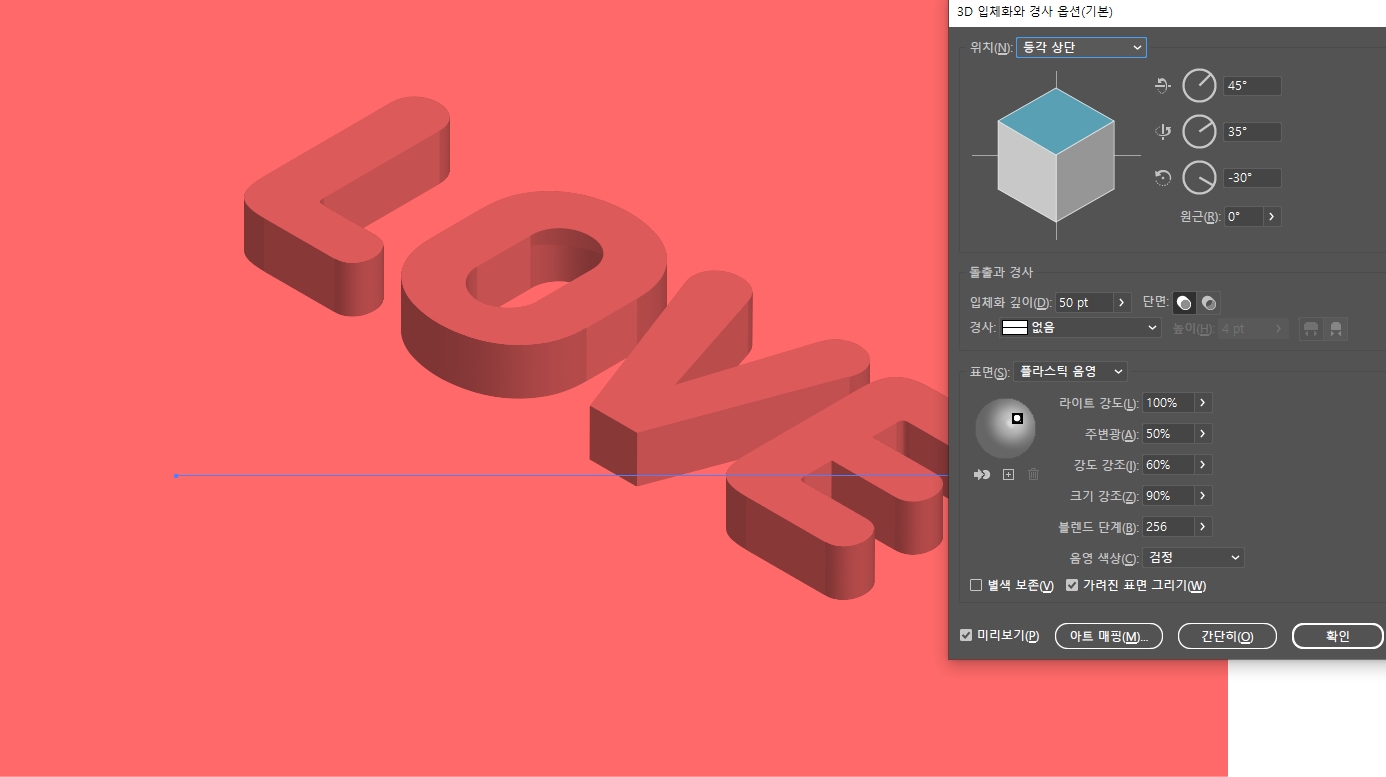Screen dimensions: 1386x777
Task: Click the 주변광 field showing 50%
Action: click(x=1168, y=434)
